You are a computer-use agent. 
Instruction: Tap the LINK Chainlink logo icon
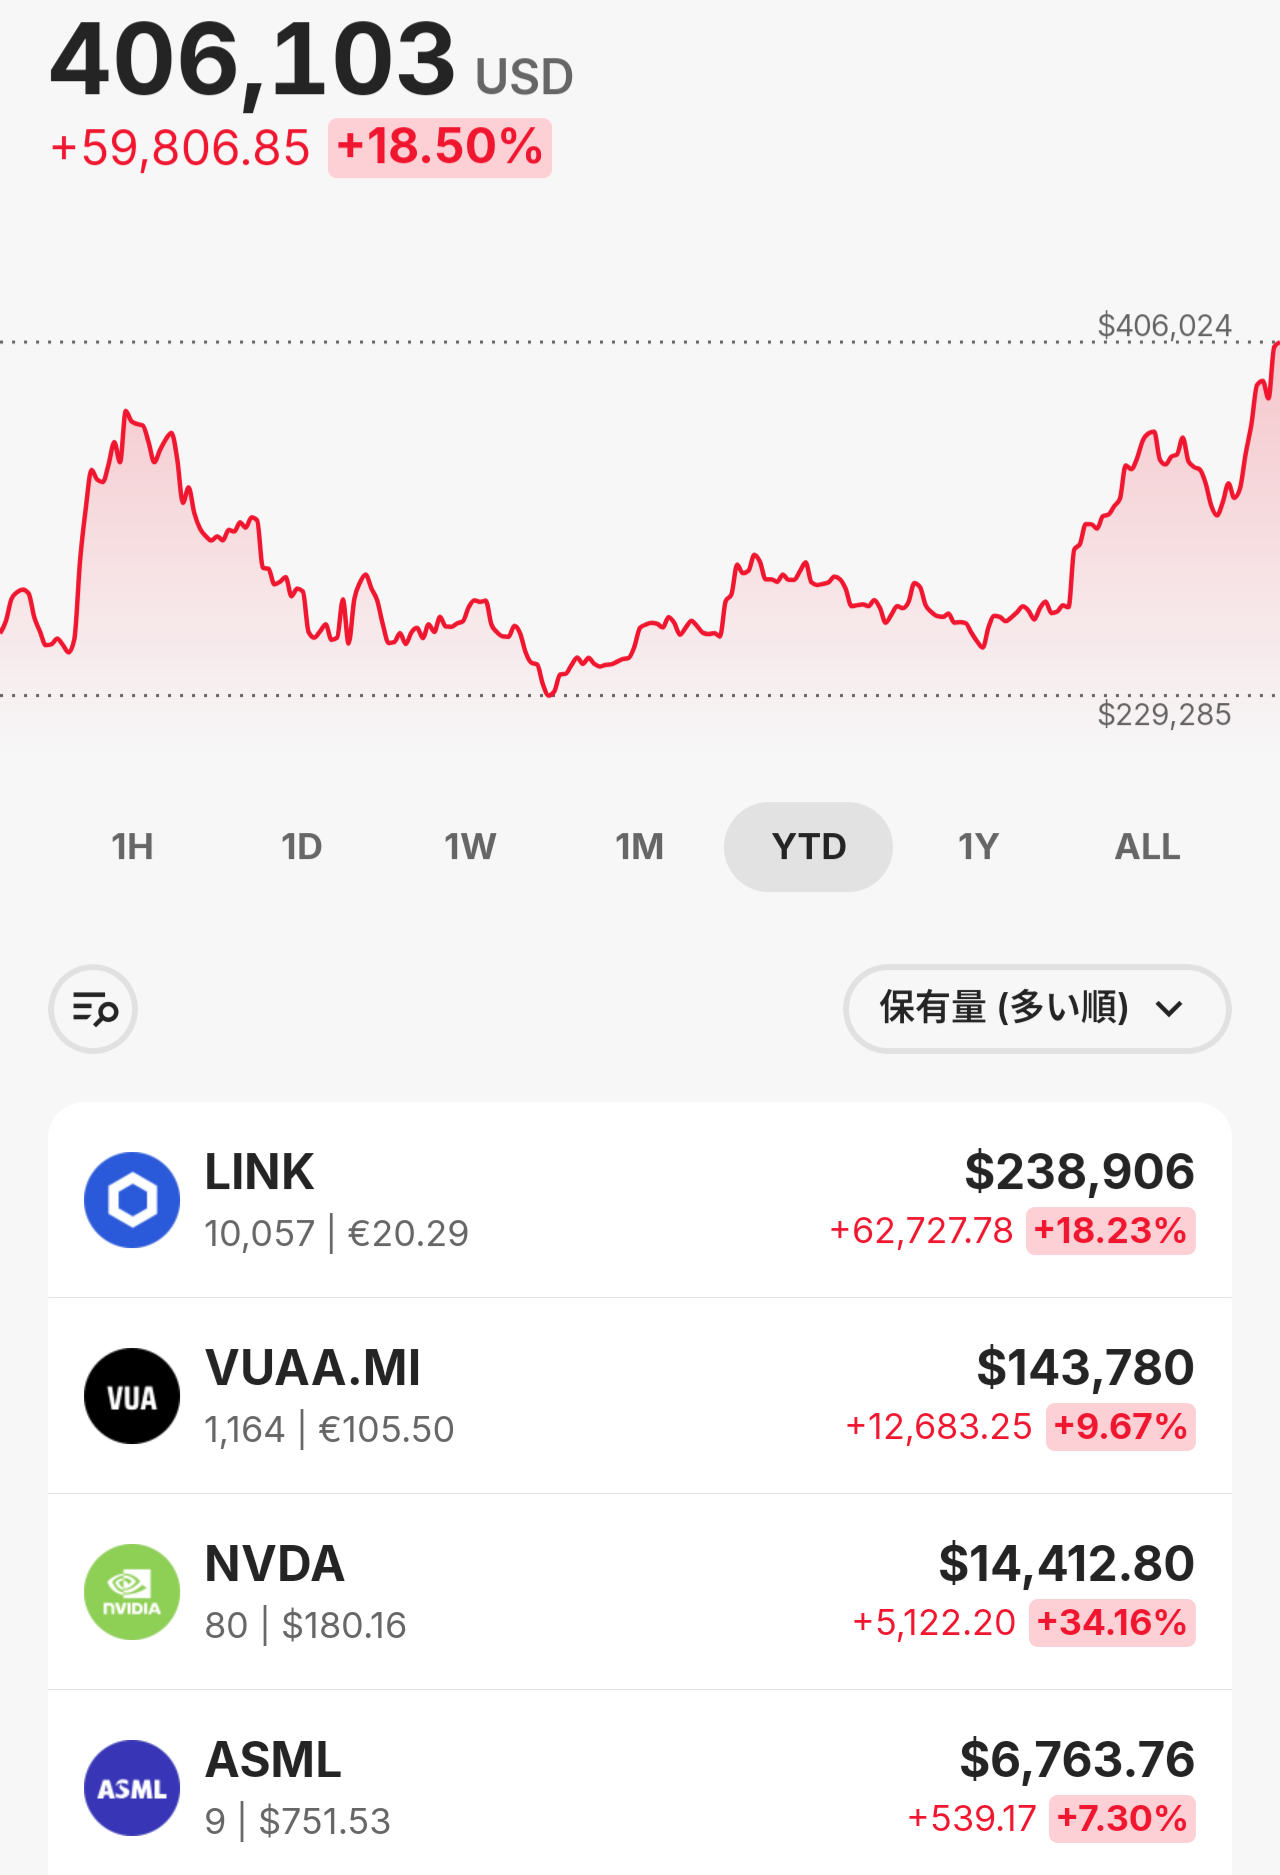[x=132, y=1200]
